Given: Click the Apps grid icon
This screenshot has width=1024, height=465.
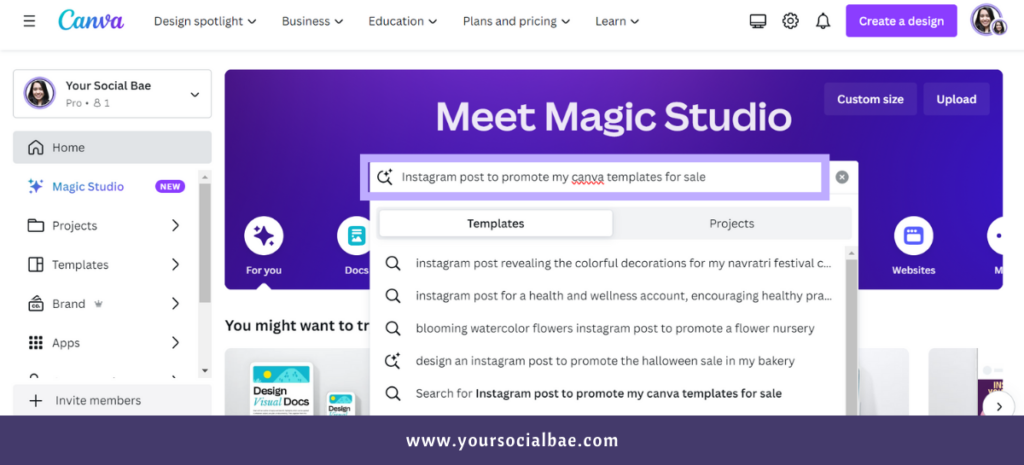Looking at the screenshot, I should (36, 343).
